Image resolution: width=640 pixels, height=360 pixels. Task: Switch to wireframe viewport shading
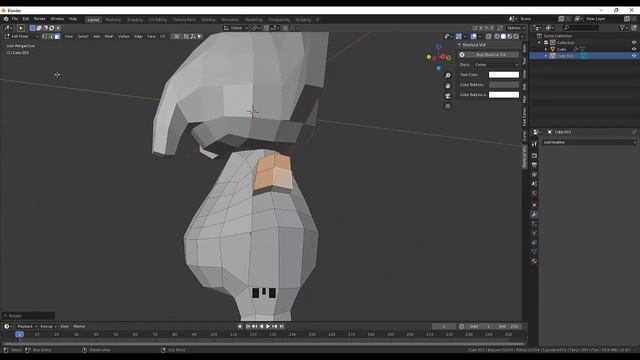point(497,36)
